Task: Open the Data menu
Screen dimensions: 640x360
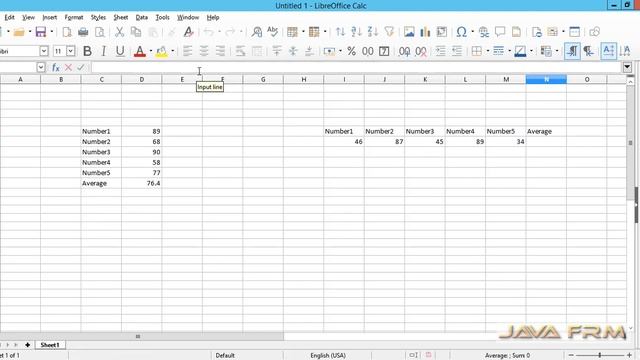Action: click(142, 17)
